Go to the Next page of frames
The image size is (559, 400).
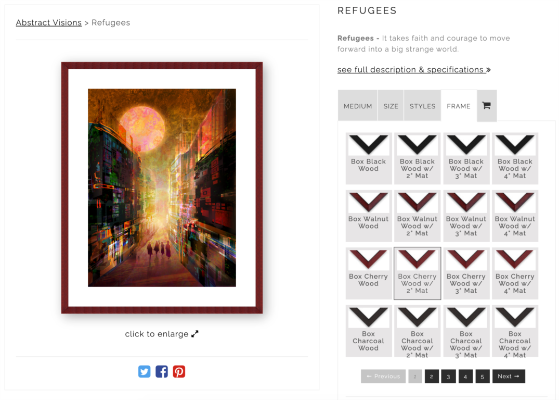coord(508,376)
